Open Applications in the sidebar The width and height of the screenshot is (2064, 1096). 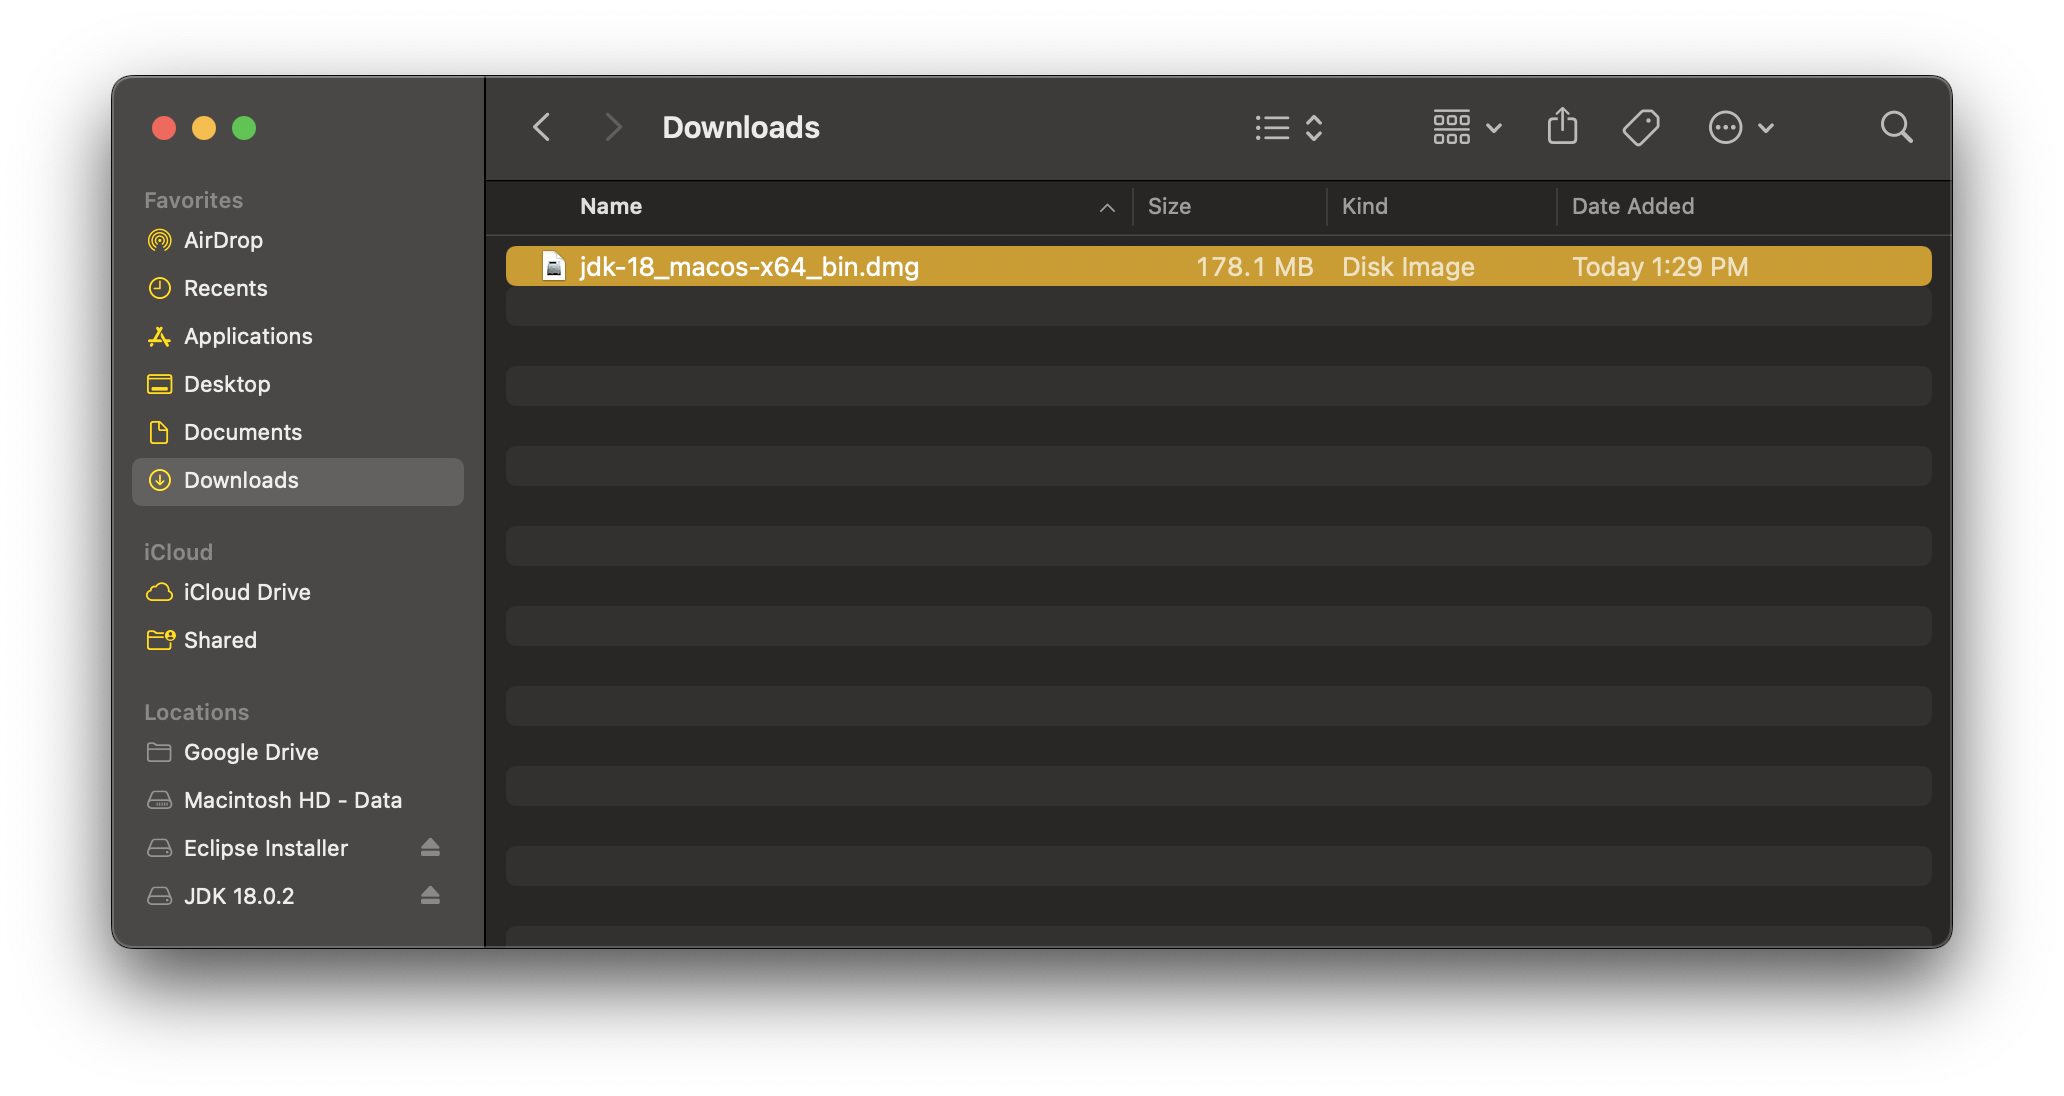tap(248, 336)
